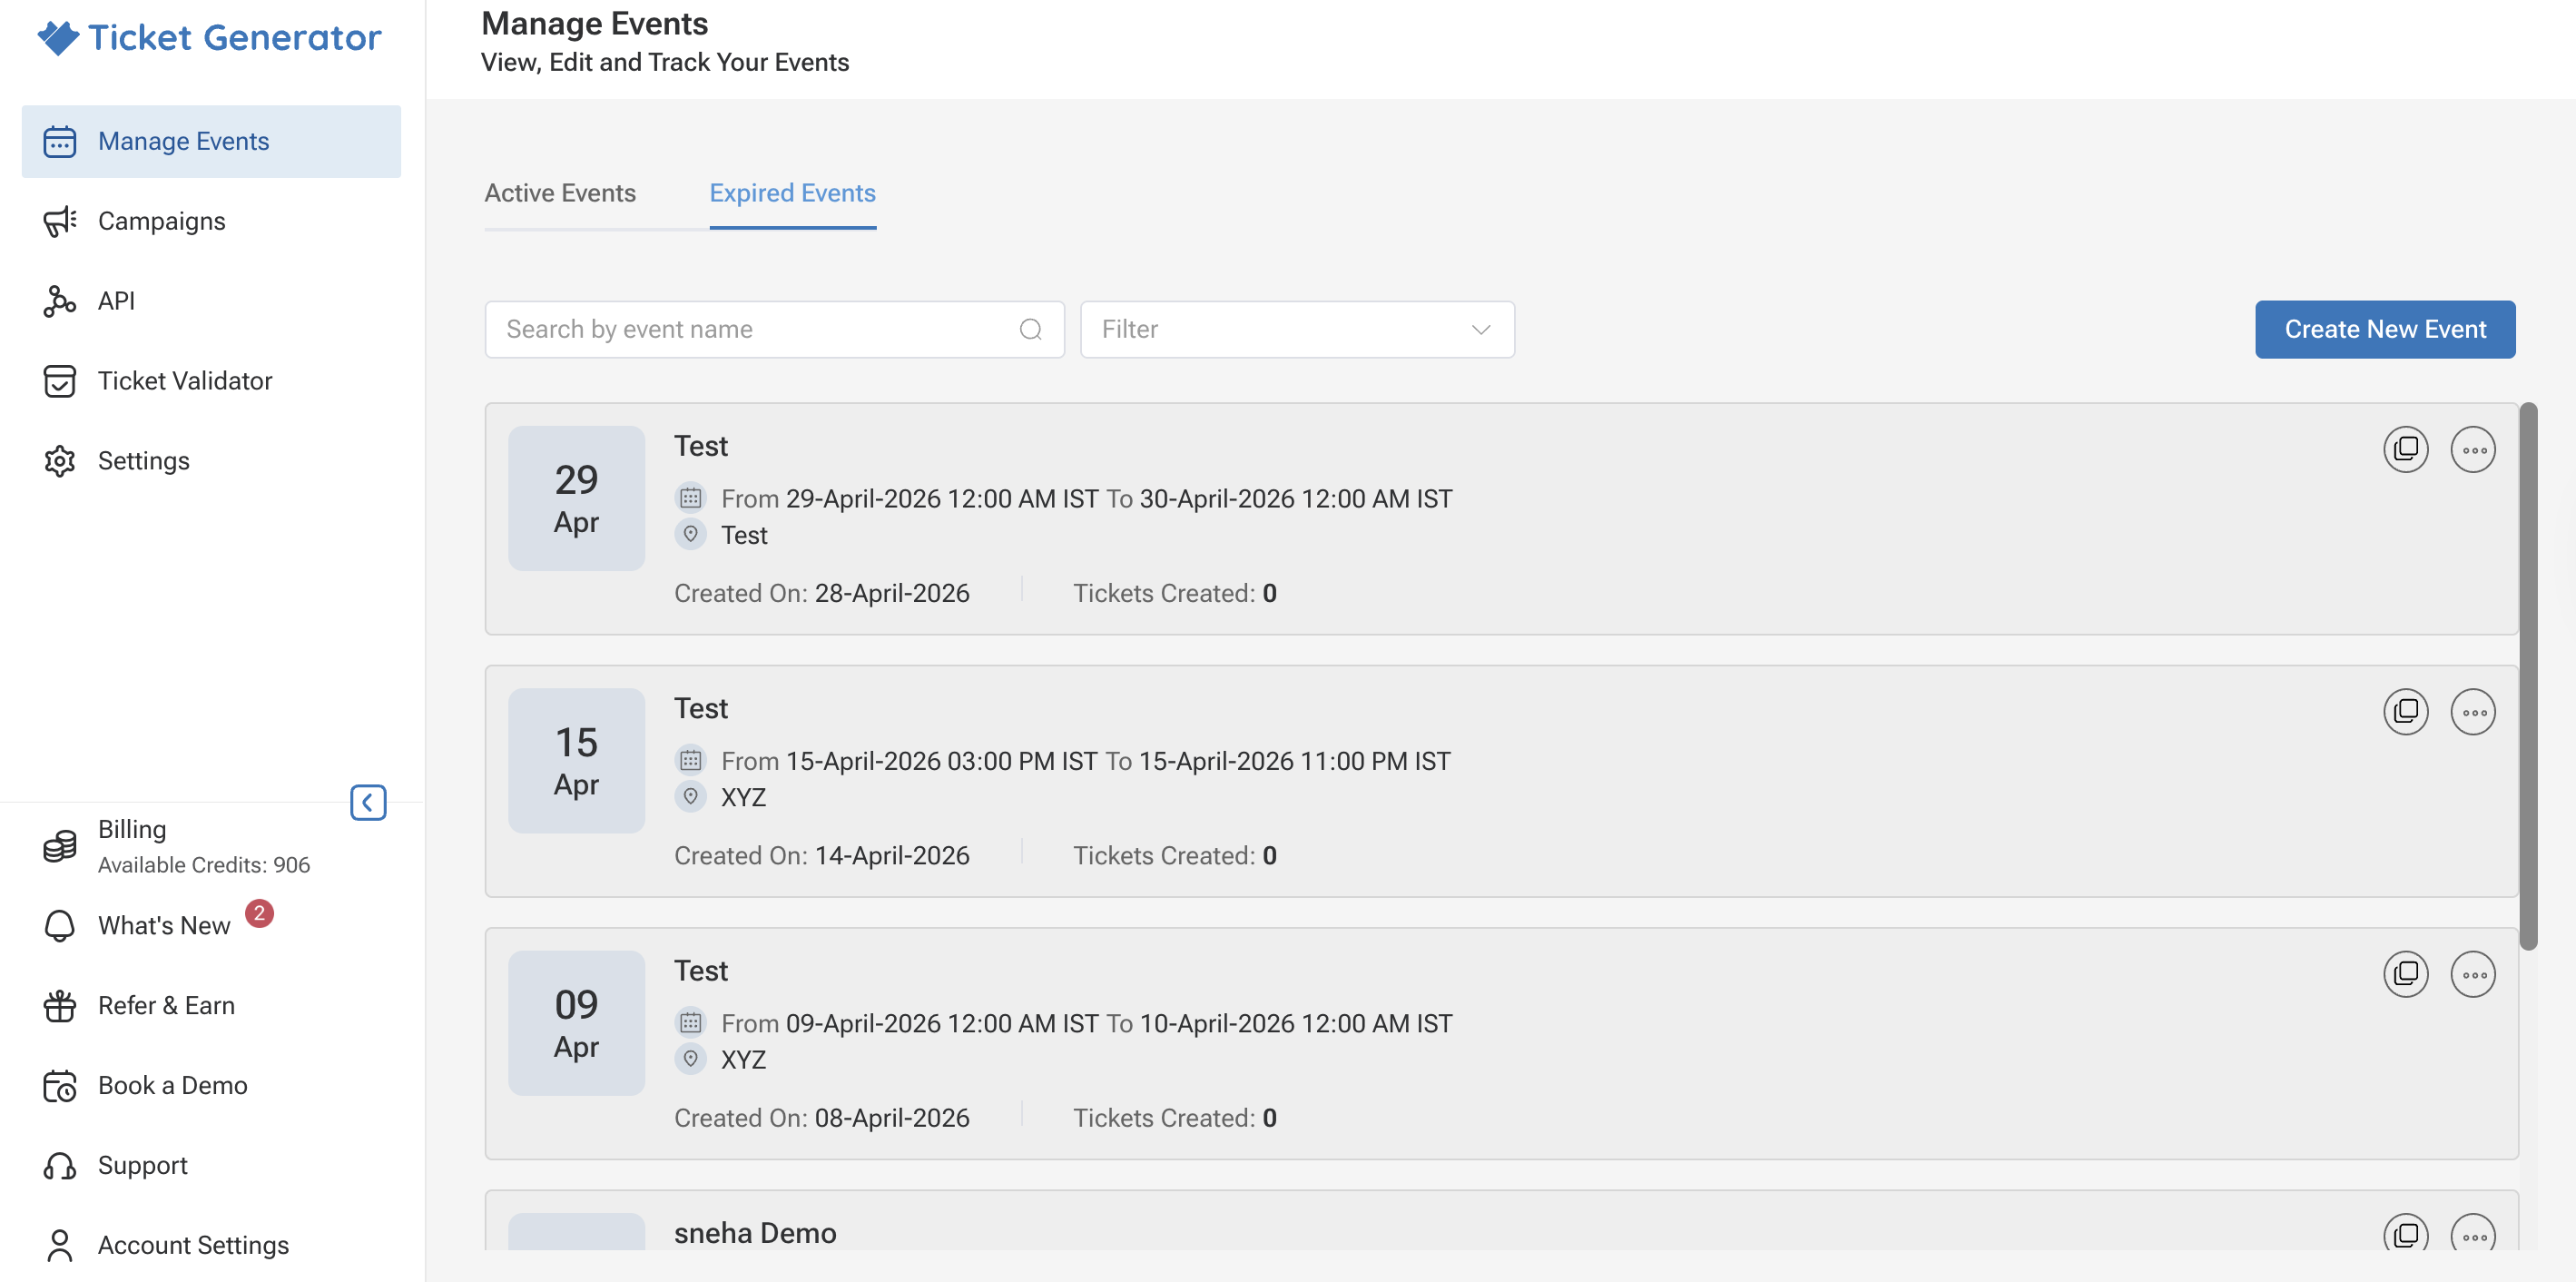Image resolution: width=2576 pixels, height=1282 pixels.
Task: Click location Test on 29 Apr card
Action: coord(744,535)
